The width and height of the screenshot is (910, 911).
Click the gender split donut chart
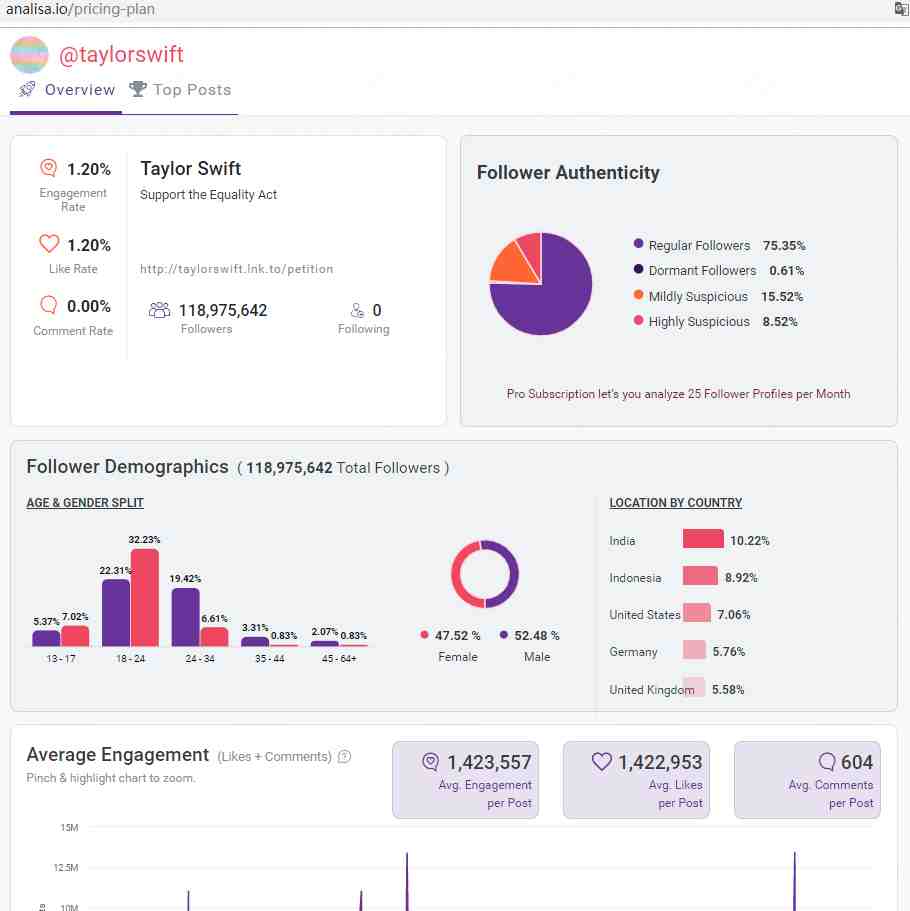tap(485, 574)
